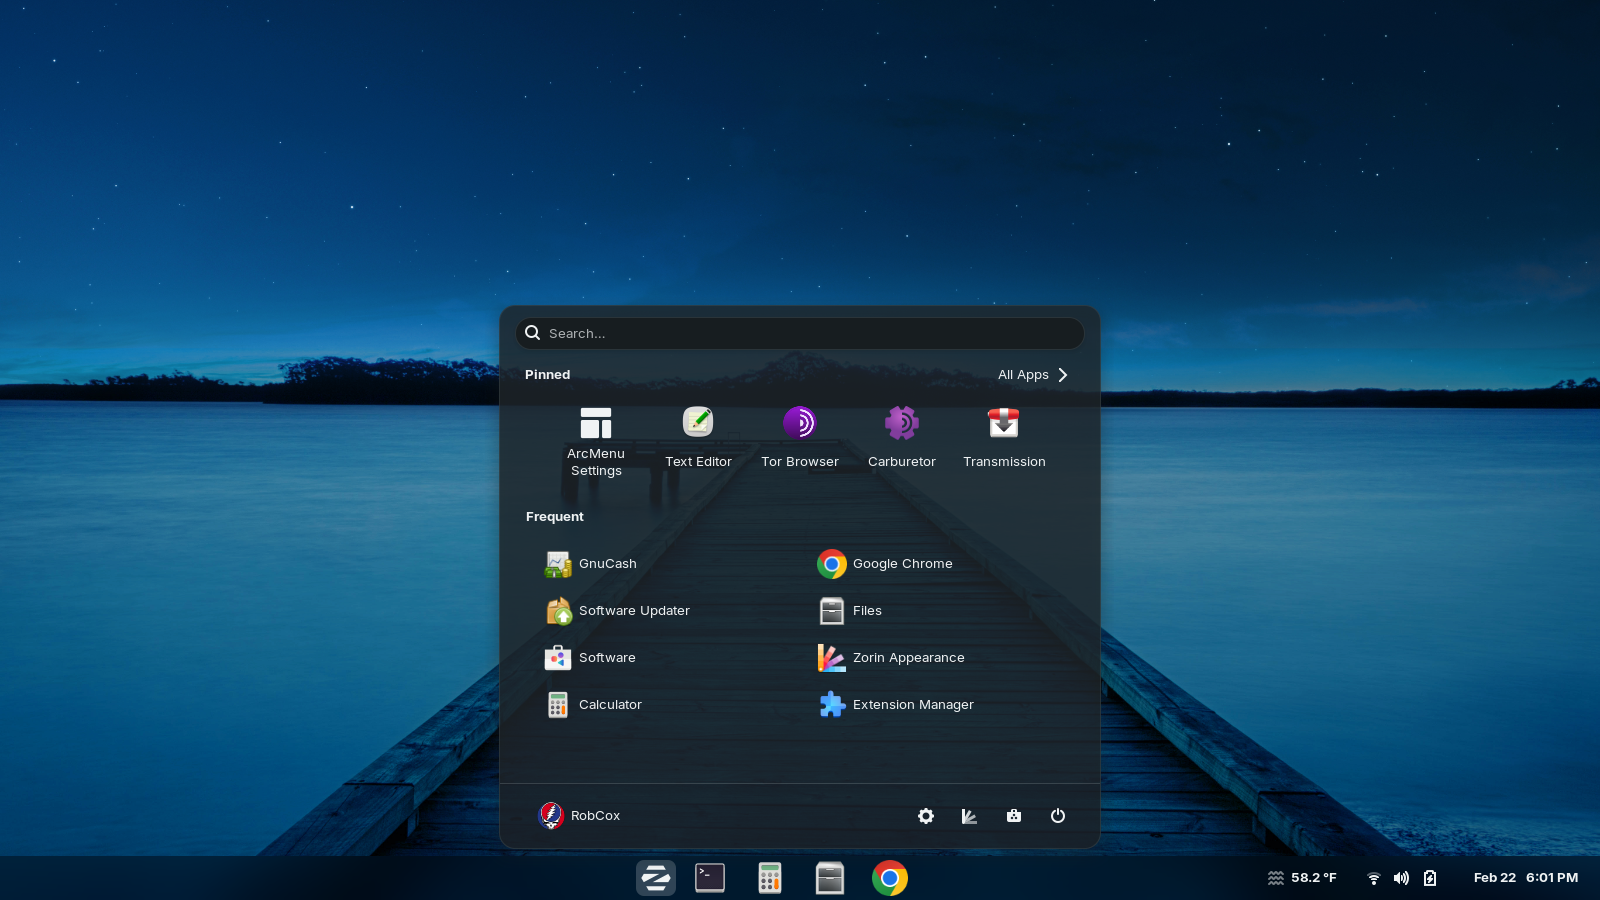Screen dimensions: 1600x900
Task: Toggle the Zorin menu button in the taskbar
Action: click(656, 879)
